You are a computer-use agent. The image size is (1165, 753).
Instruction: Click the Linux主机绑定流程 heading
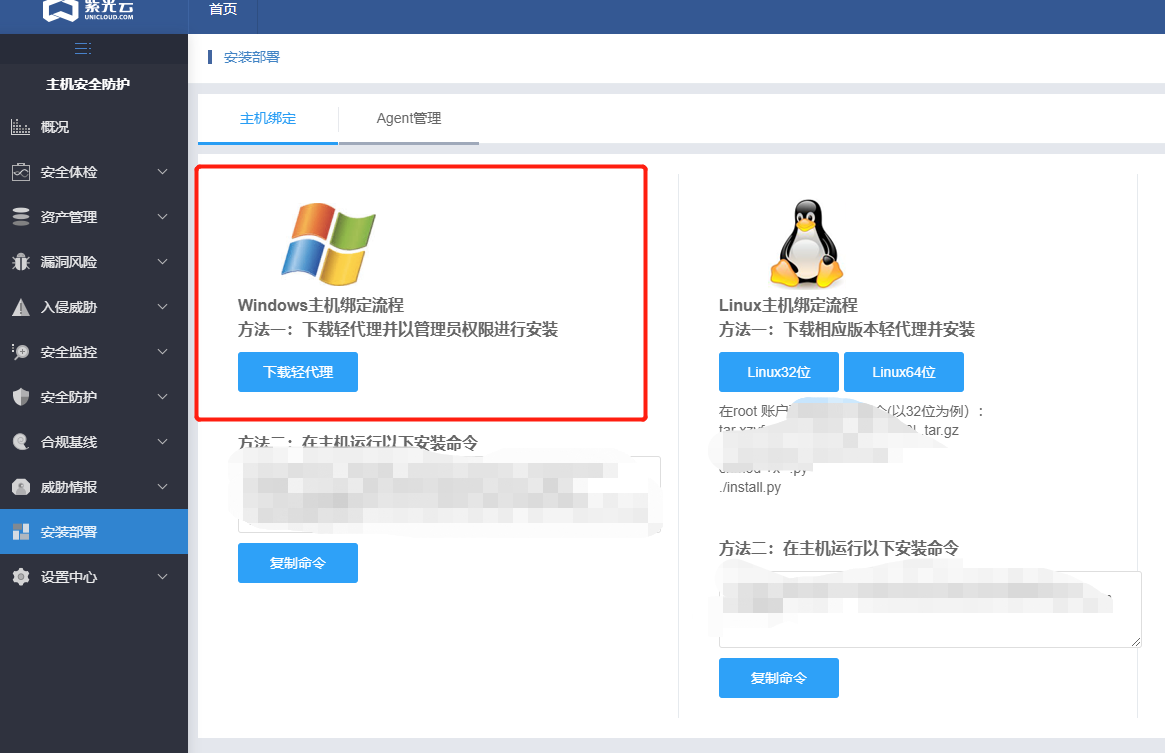click(x=788, y=306)
